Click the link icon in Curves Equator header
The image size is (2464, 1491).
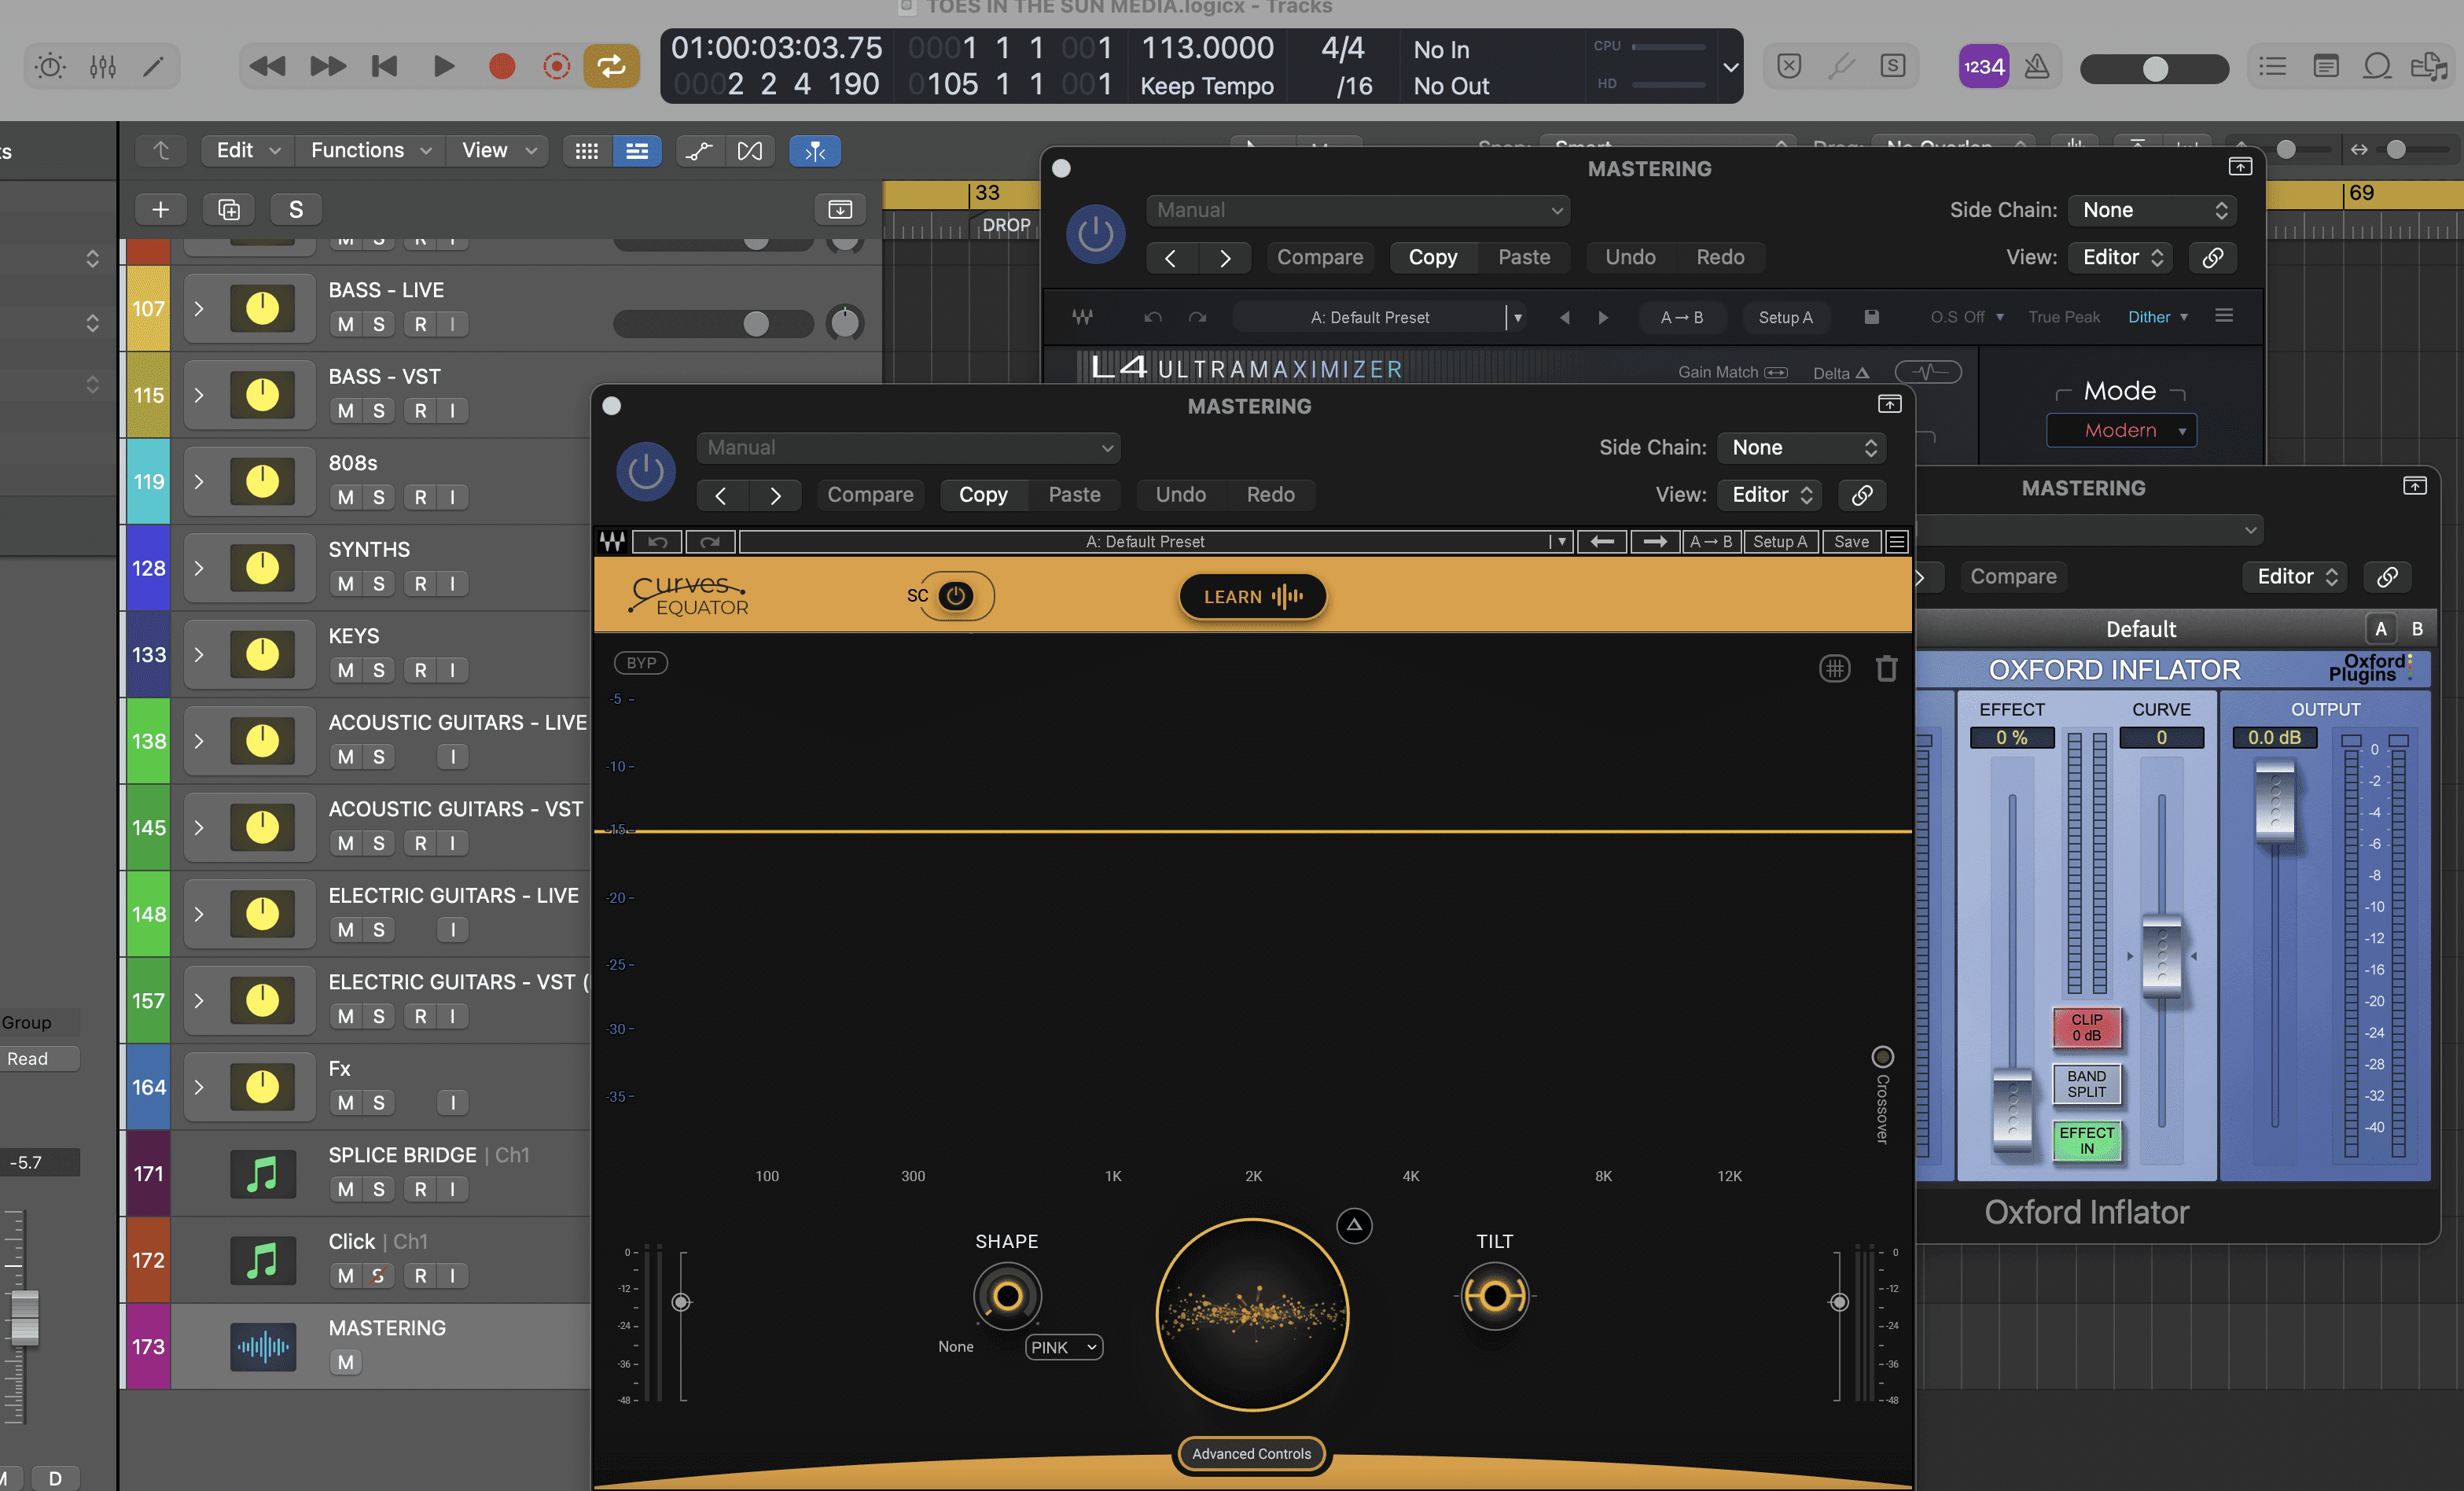point(1862,494)
